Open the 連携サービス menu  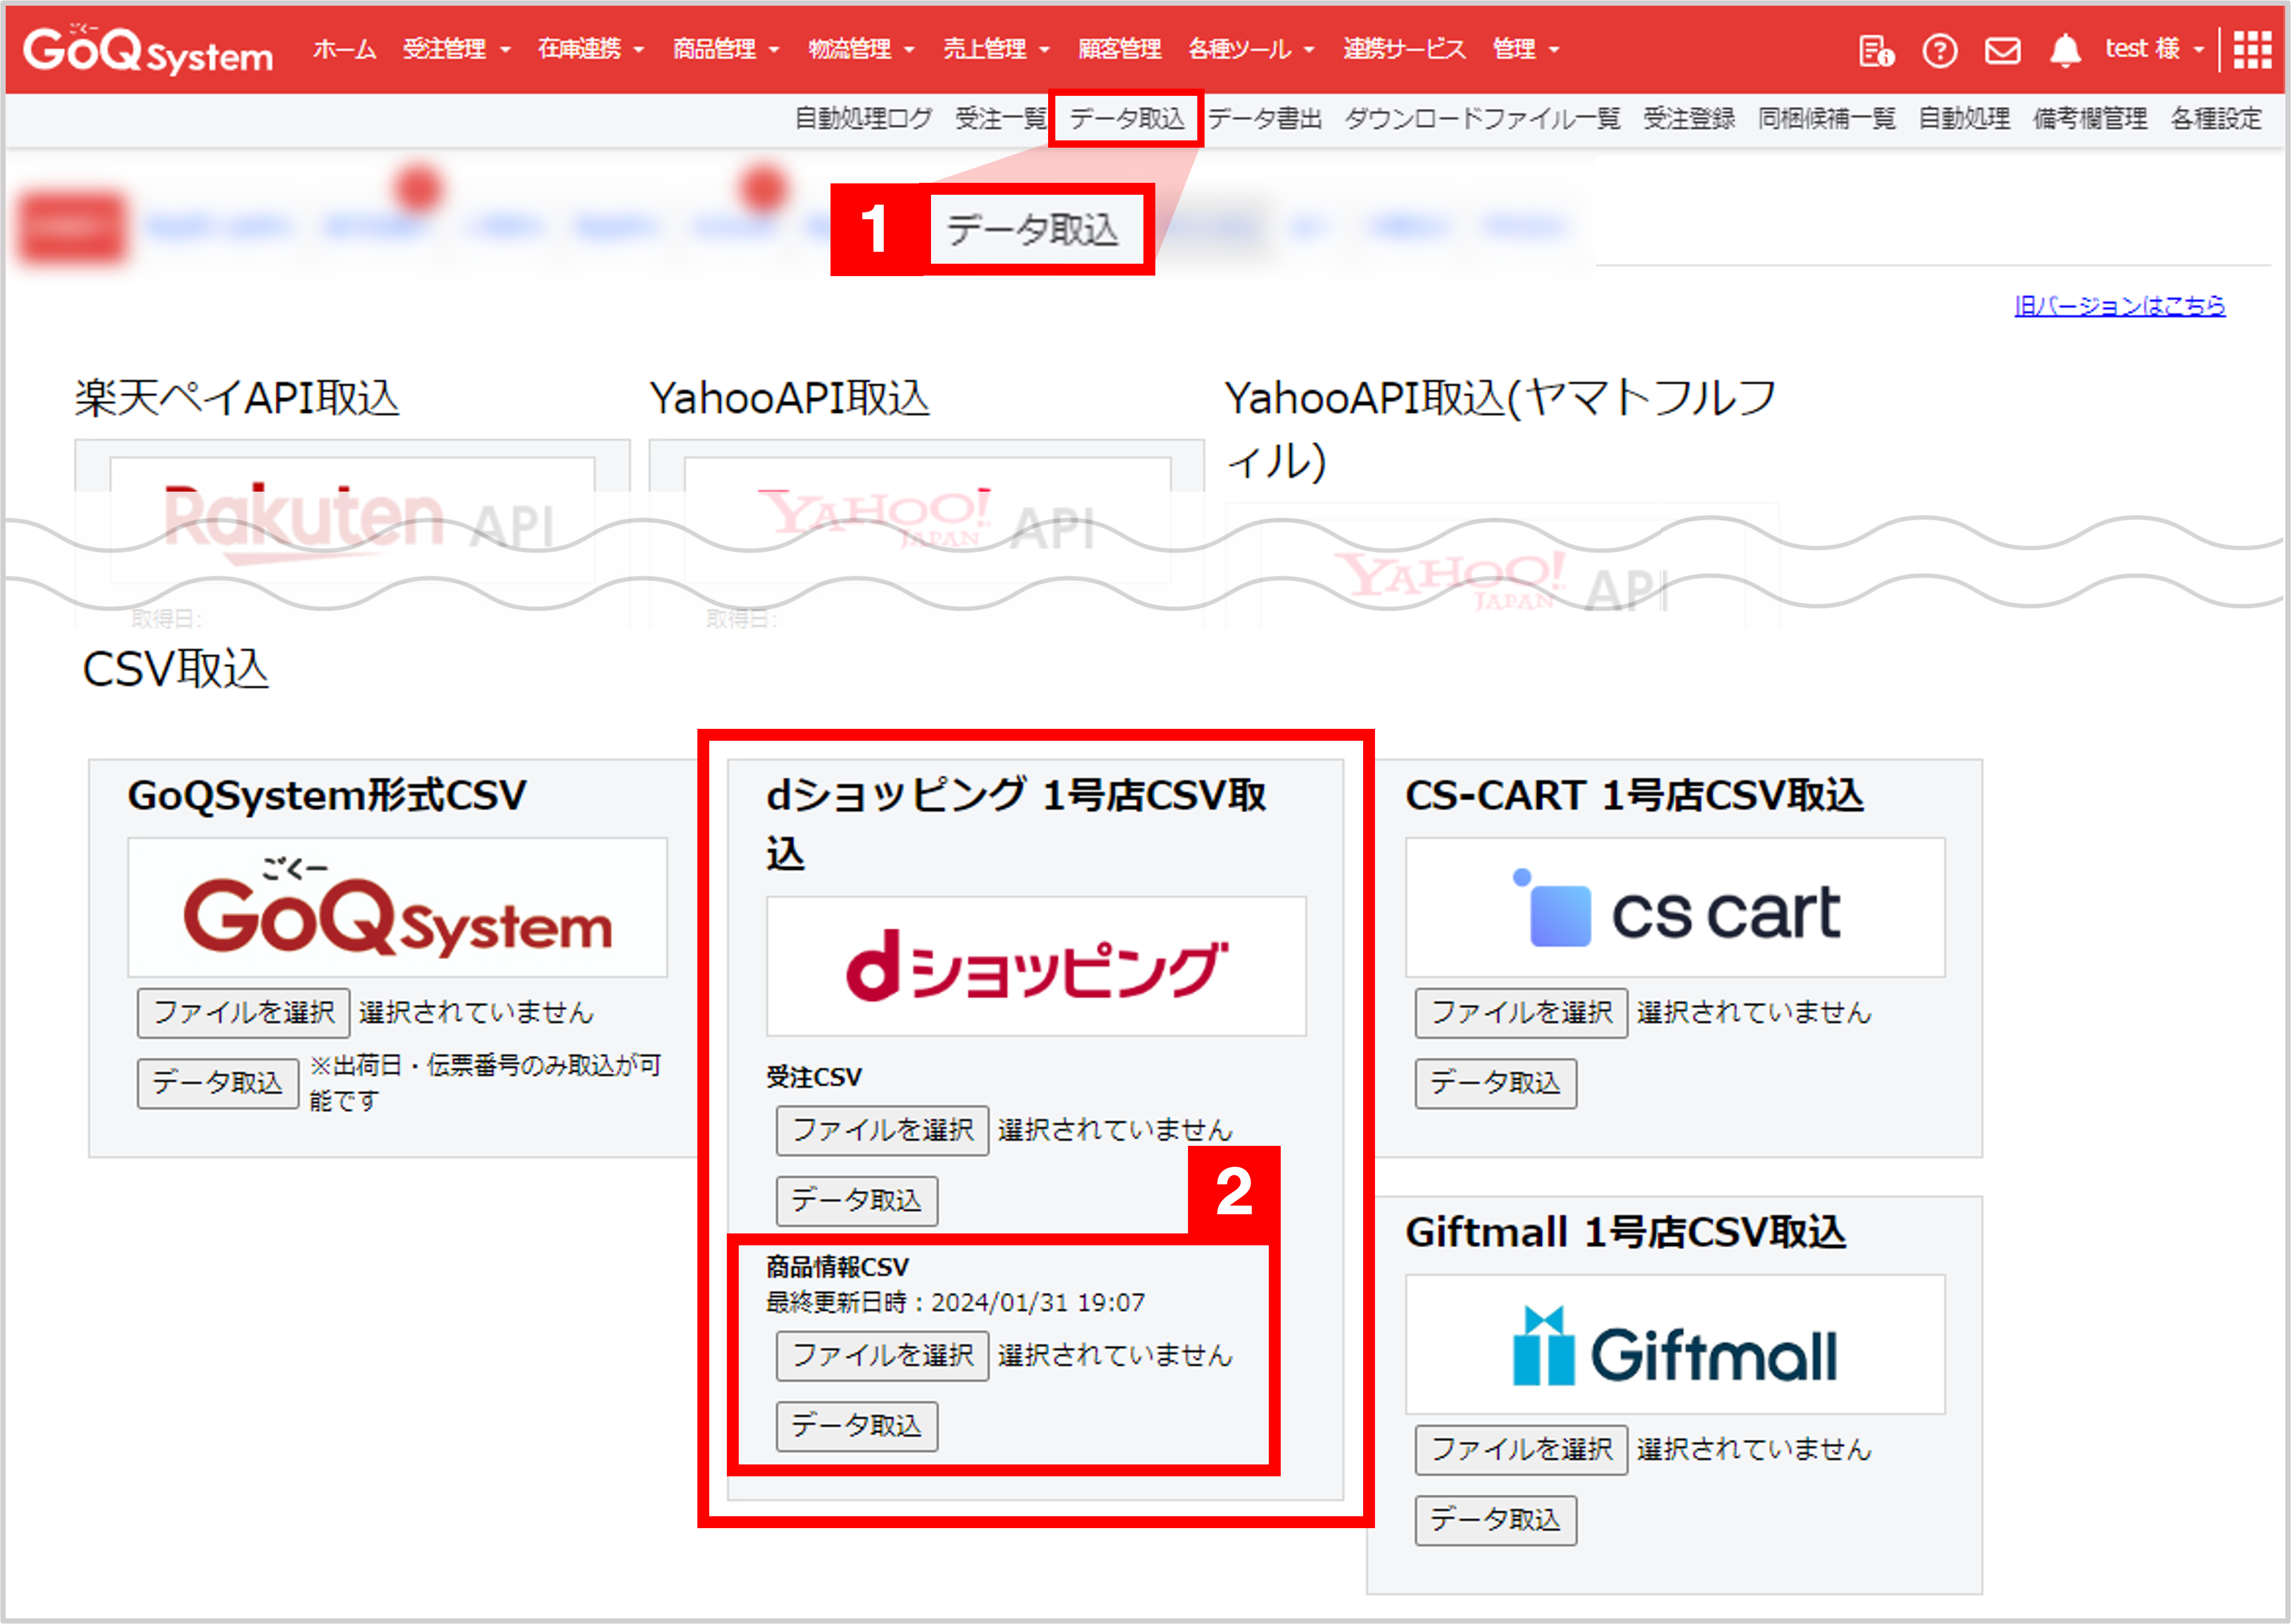point(1404,49)
